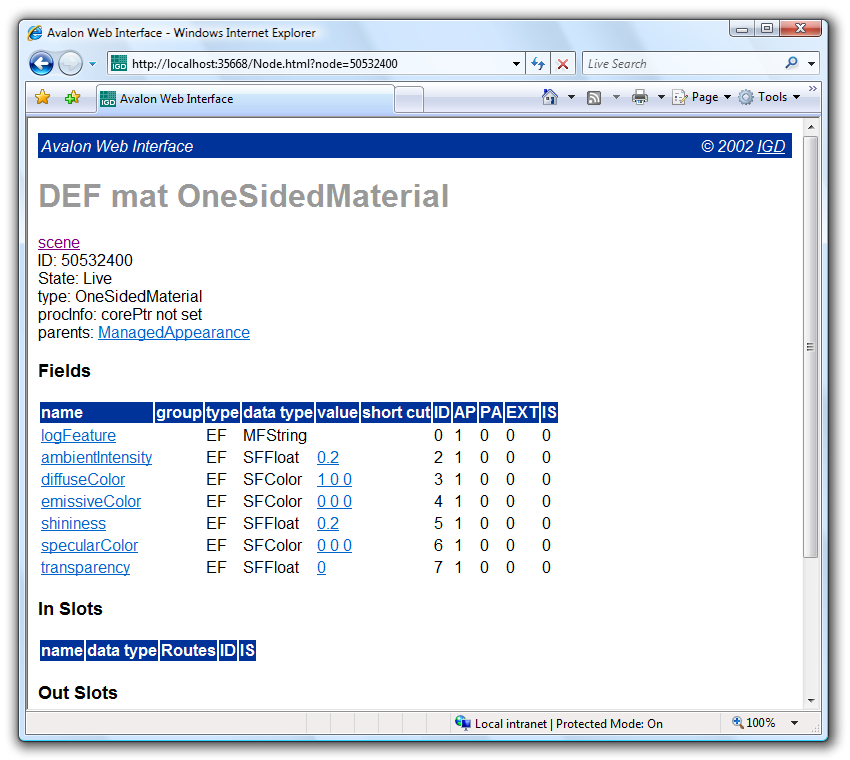Click the 100% zoom level button
The height and width of the screenshot is (760, 850).
(754, 723)
